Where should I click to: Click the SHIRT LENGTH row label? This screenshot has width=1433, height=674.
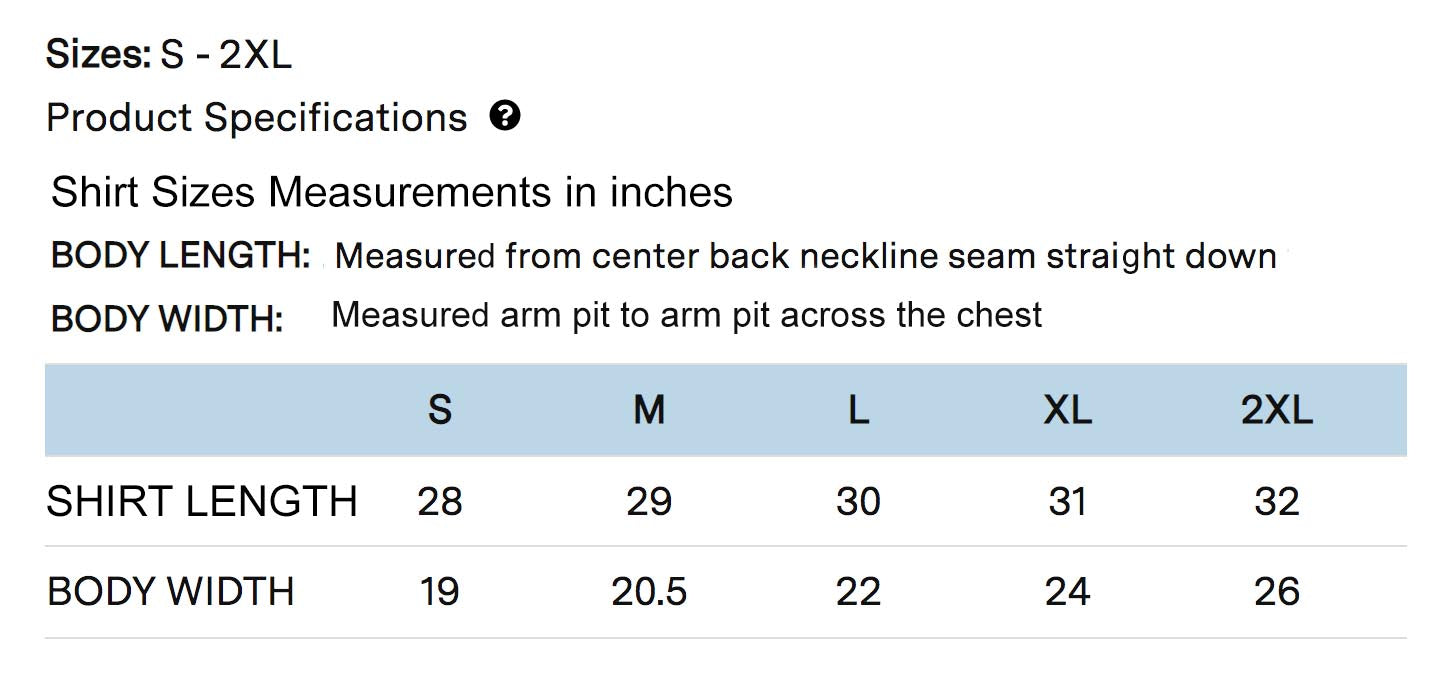point(202,501)
